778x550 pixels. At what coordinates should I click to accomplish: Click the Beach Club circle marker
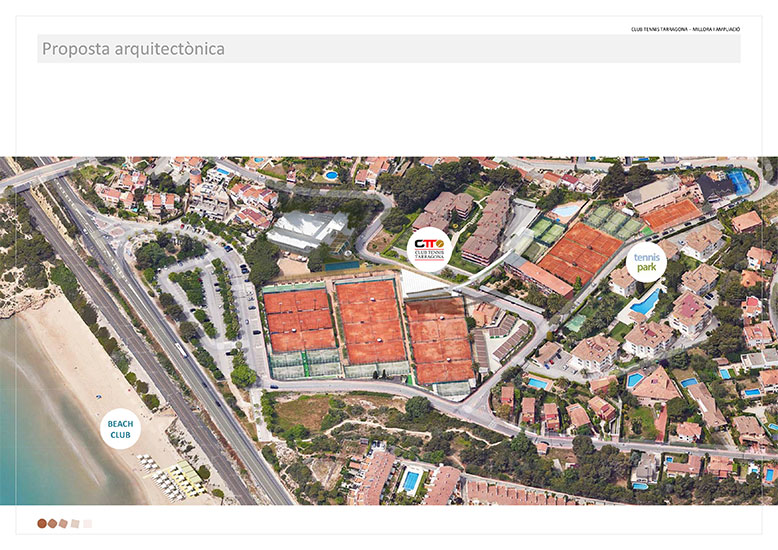tap(121, 429)
